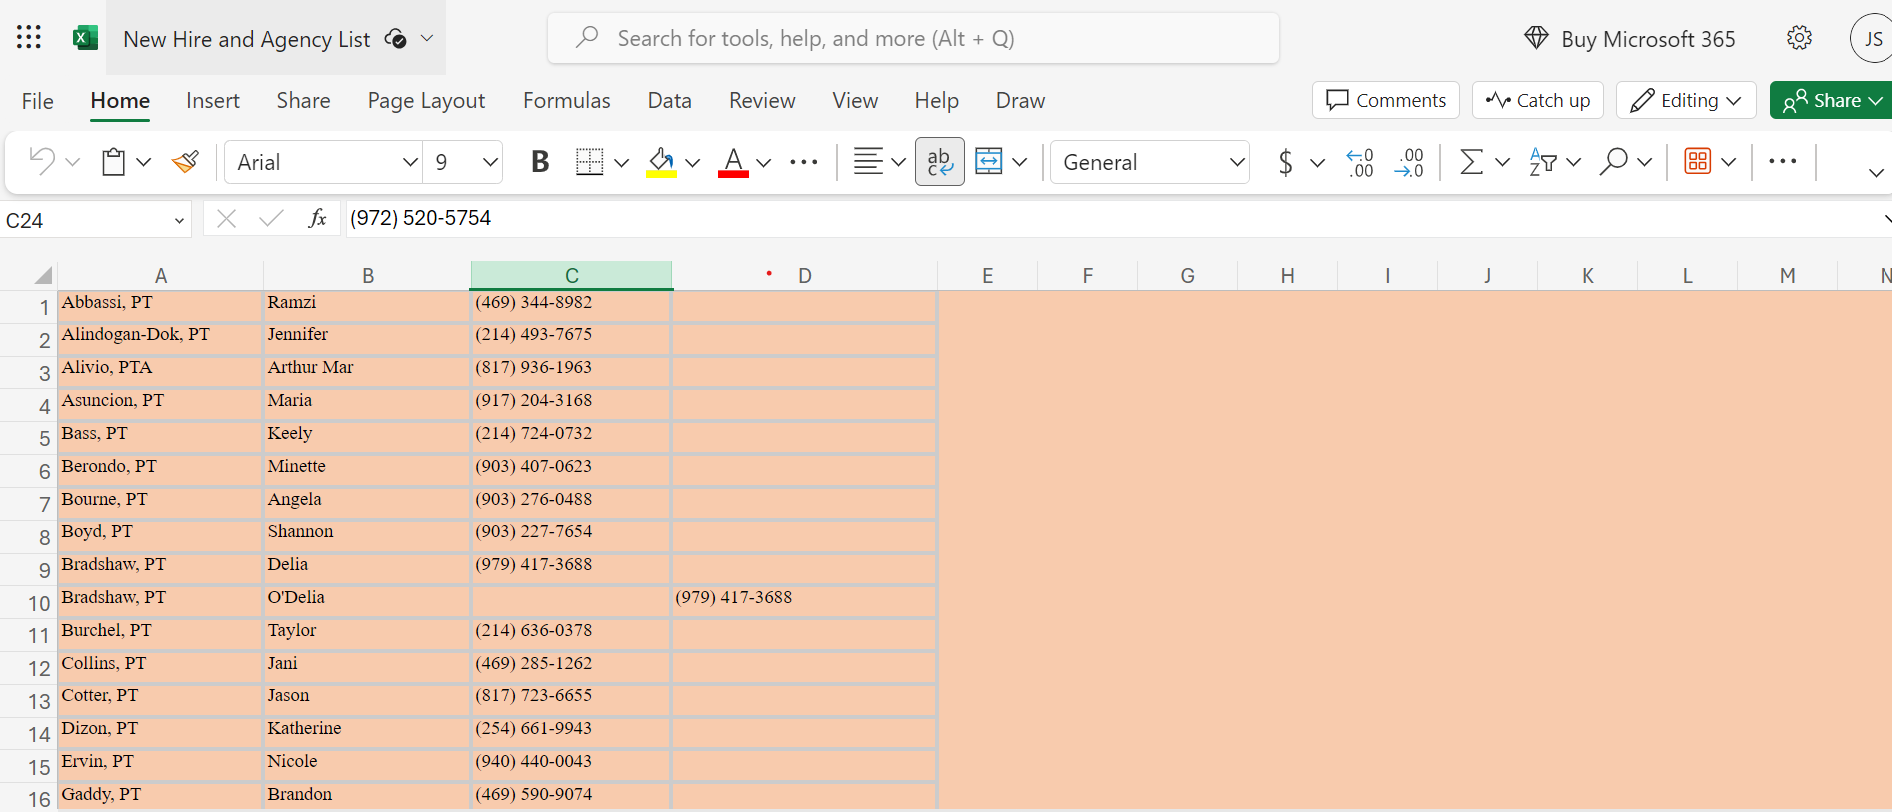Open the app launcher grid
This screenshot has height=812, width=1892.
pyautogui.click(x=29, y=38)
